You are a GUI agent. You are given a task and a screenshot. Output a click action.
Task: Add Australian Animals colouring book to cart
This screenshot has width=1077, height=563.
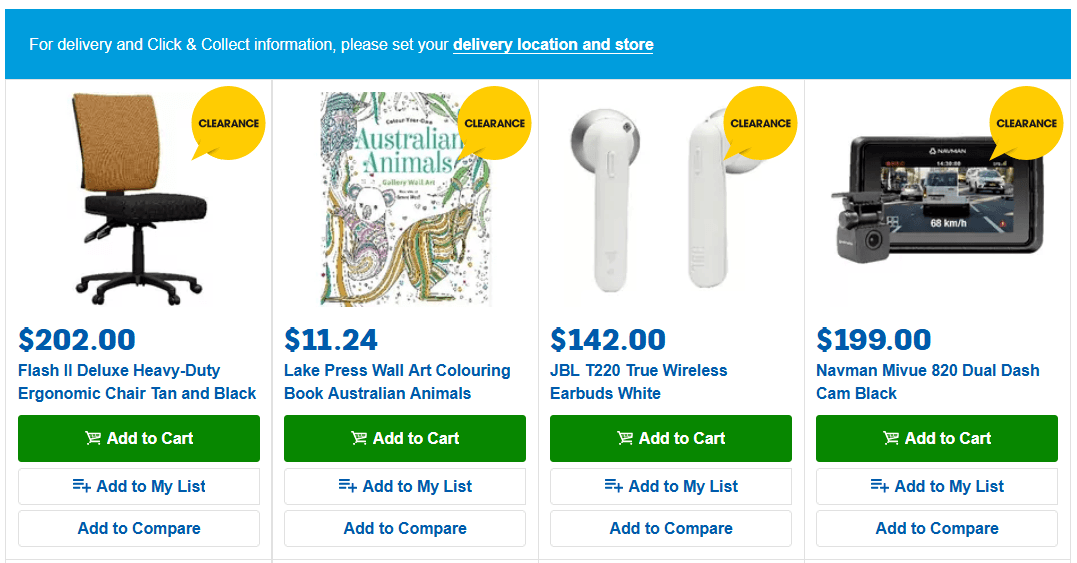click(x=405, y=438)
